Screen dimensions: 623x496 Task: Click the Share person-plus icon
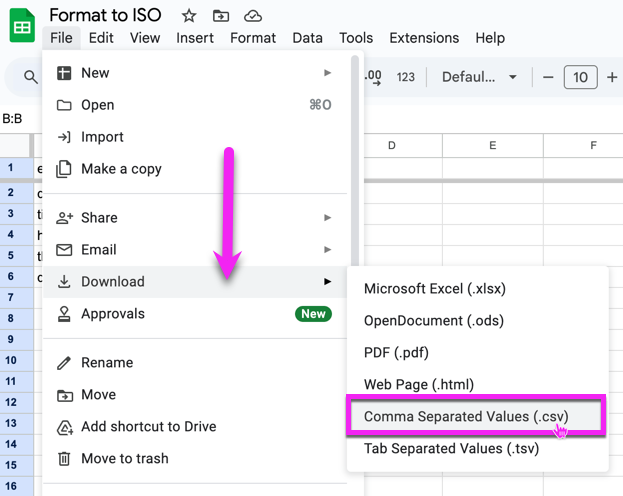coord(64,218)
